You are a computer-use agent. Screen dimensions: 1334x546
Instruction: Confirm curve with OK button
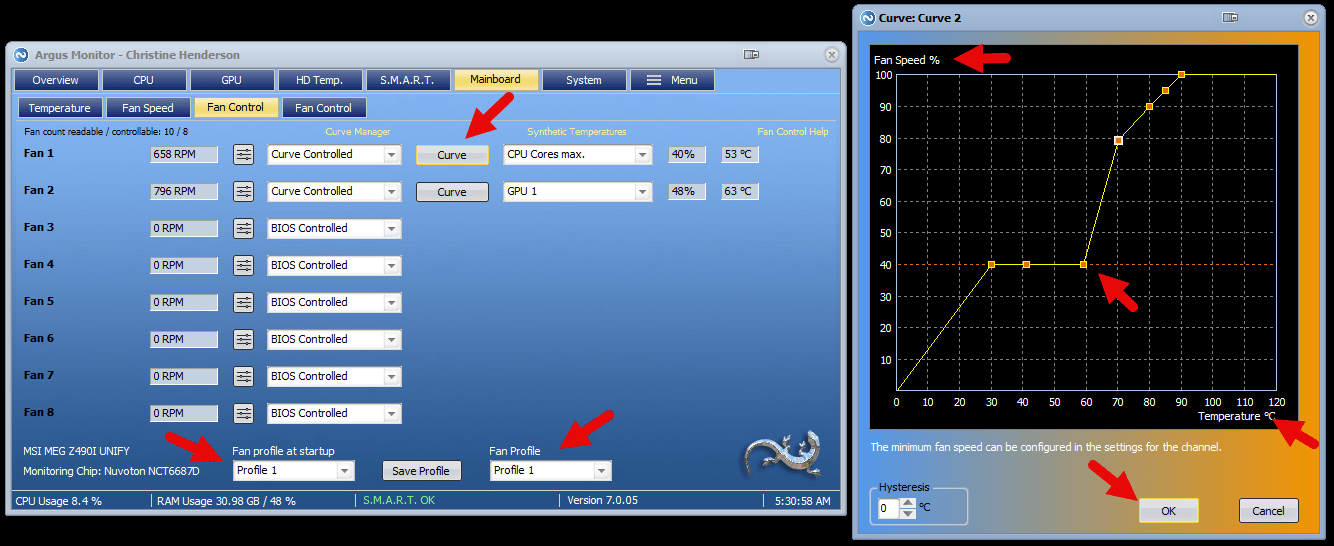pos(1169,510)
